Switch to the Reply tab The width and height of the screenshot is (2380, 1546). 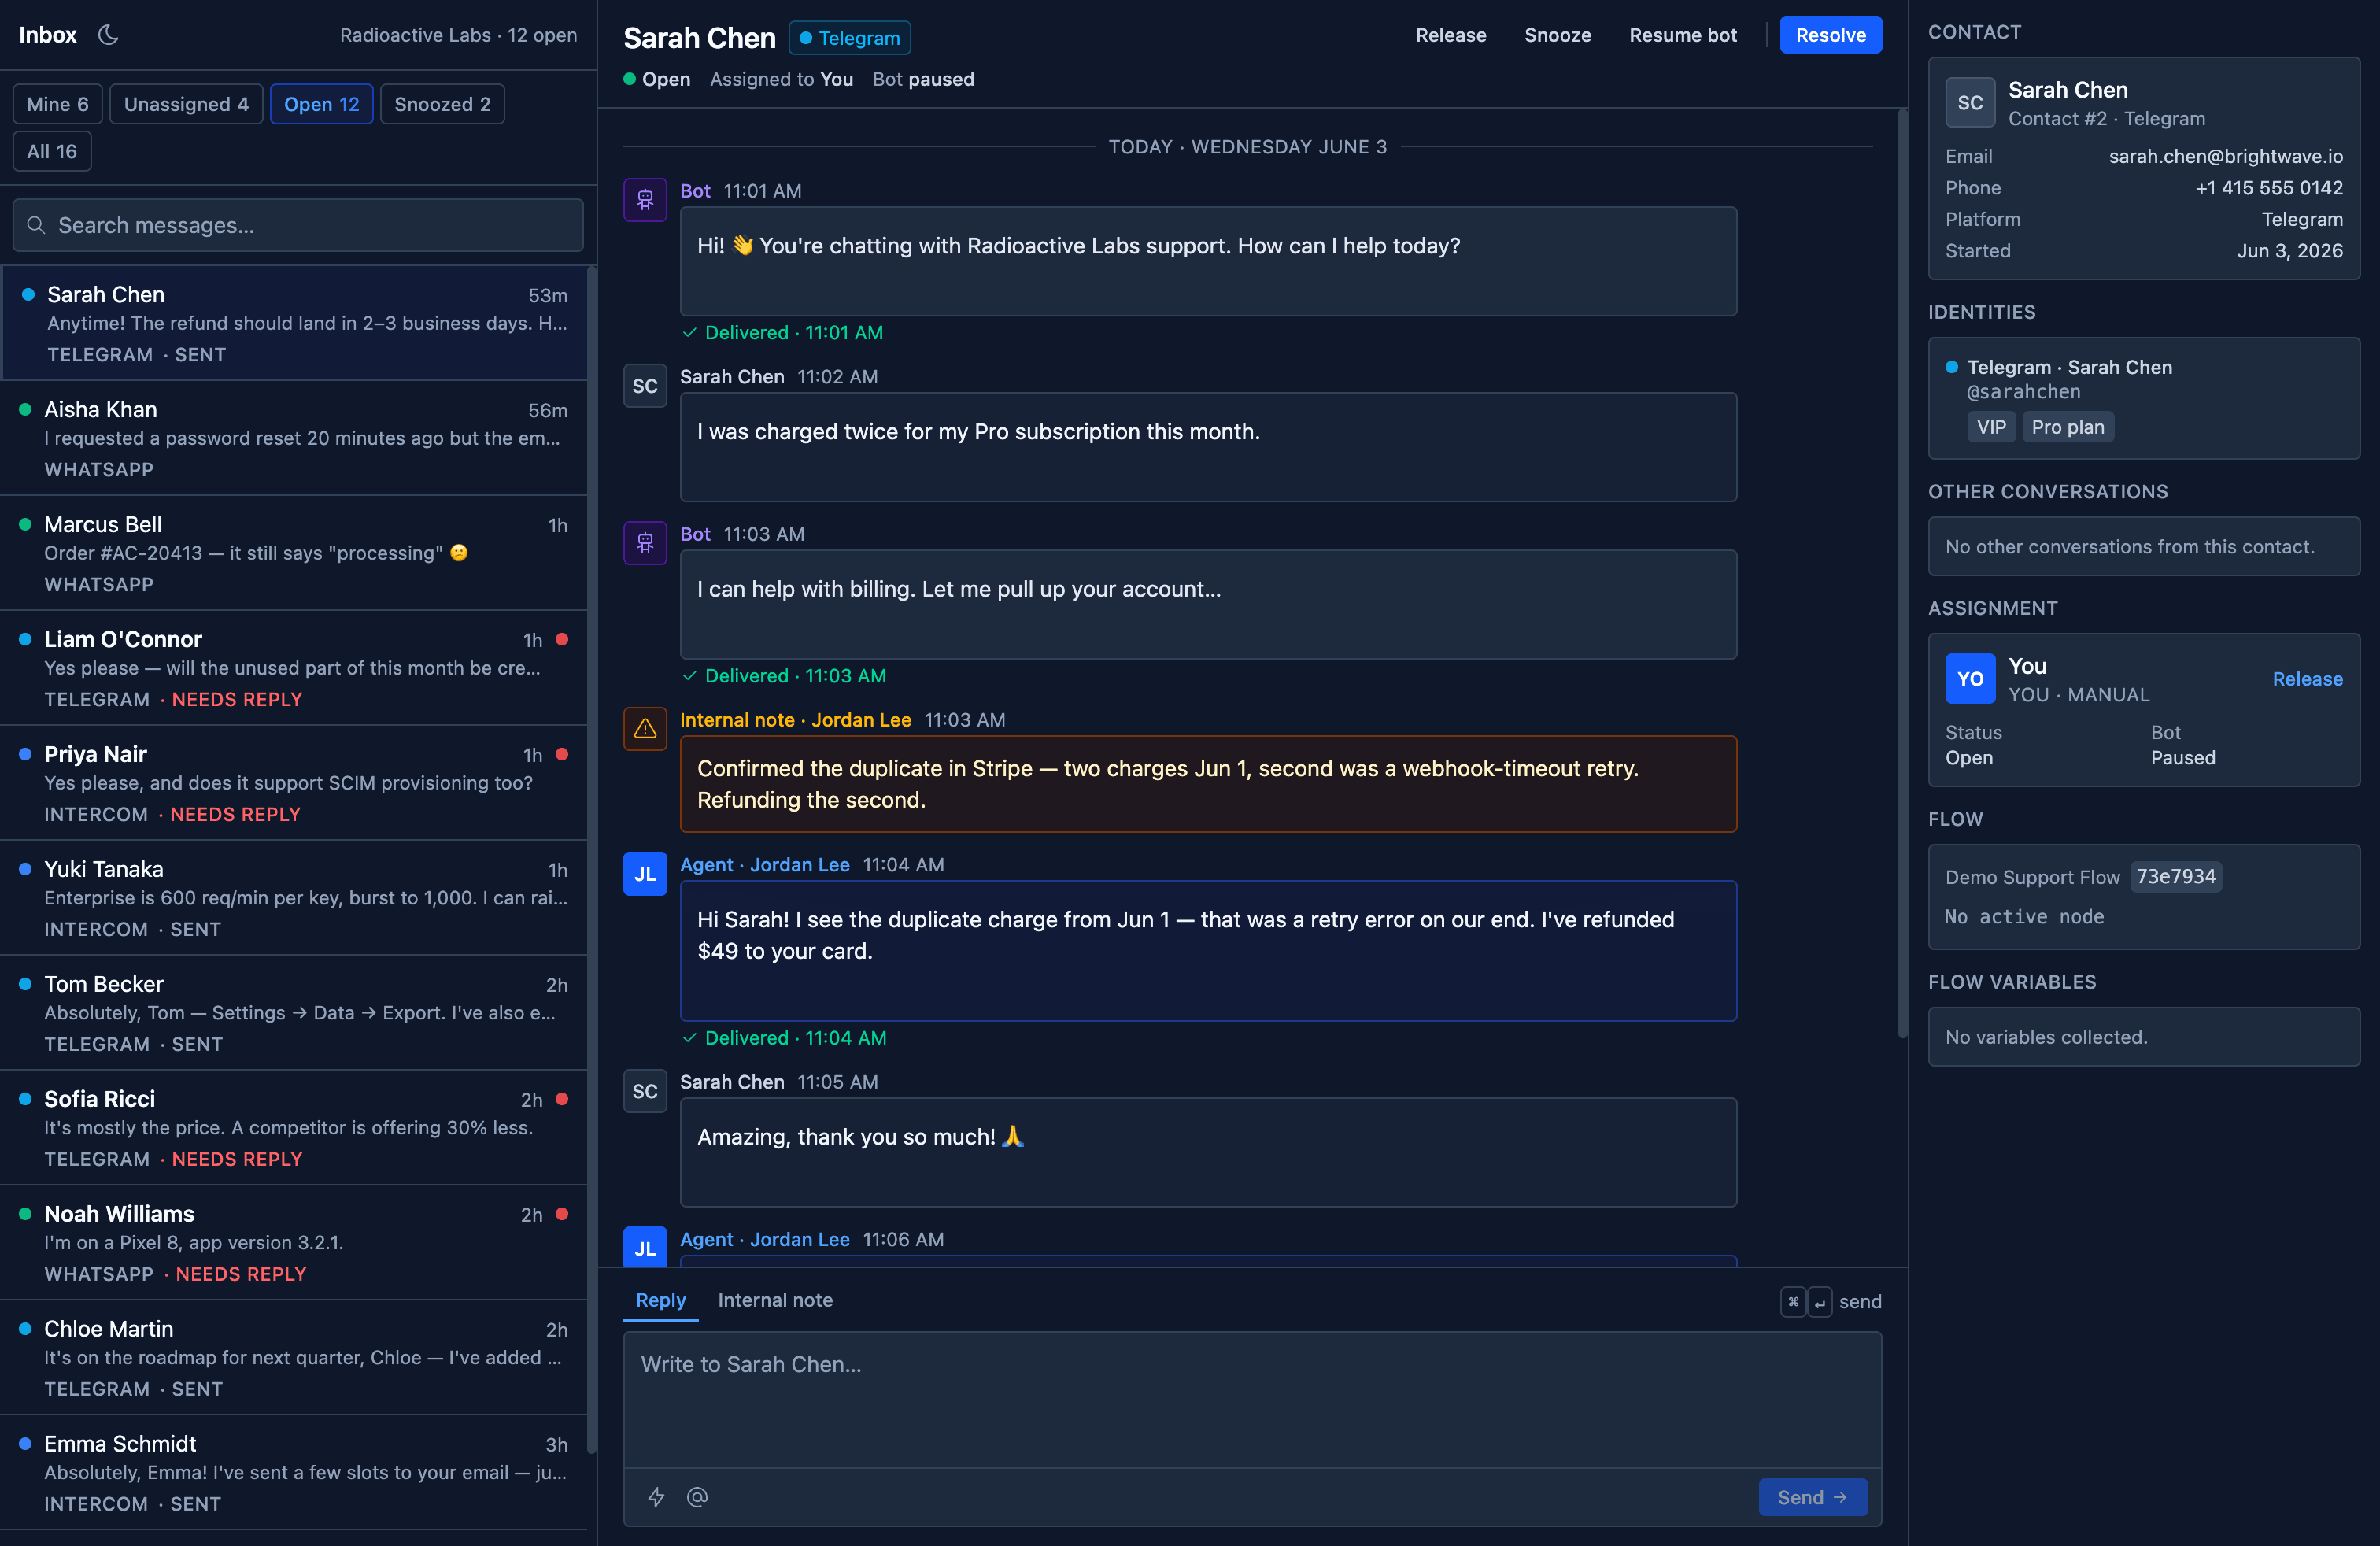[661, 1300]
